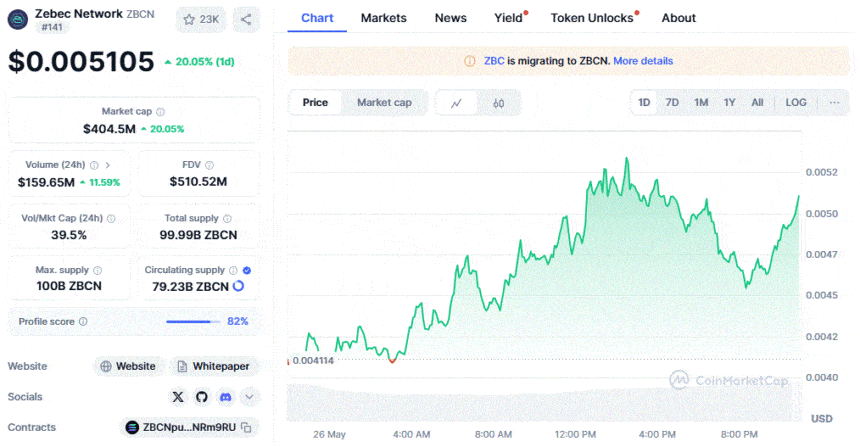Select the 1M time range

coord(701,103)
